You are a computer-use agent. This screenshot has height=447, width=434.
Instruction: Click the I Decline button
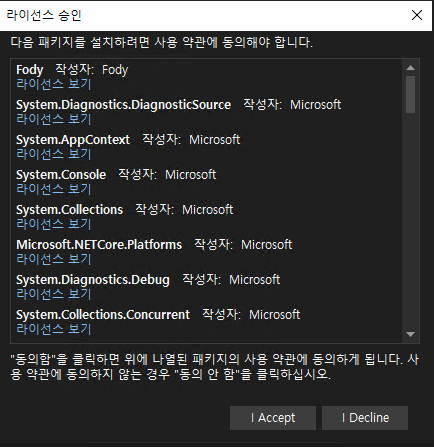(365, 418)
